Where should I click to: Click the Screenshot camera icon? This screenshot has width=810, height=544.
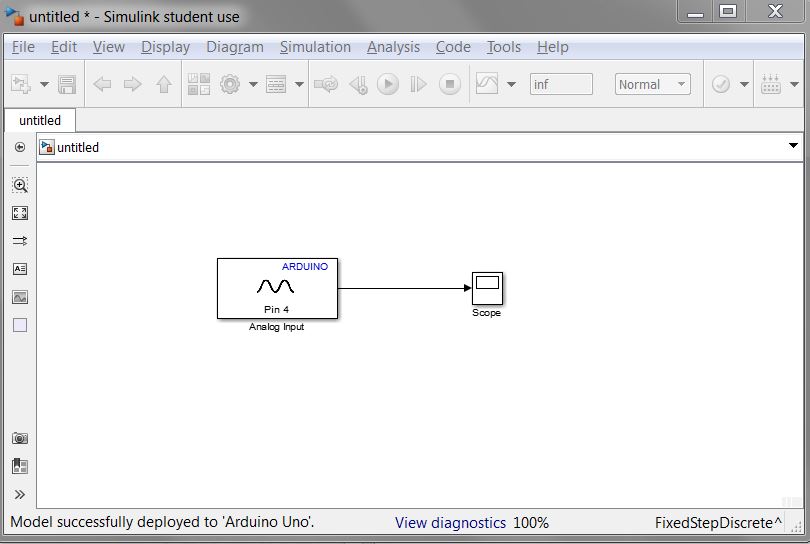[x=20, y=438]
